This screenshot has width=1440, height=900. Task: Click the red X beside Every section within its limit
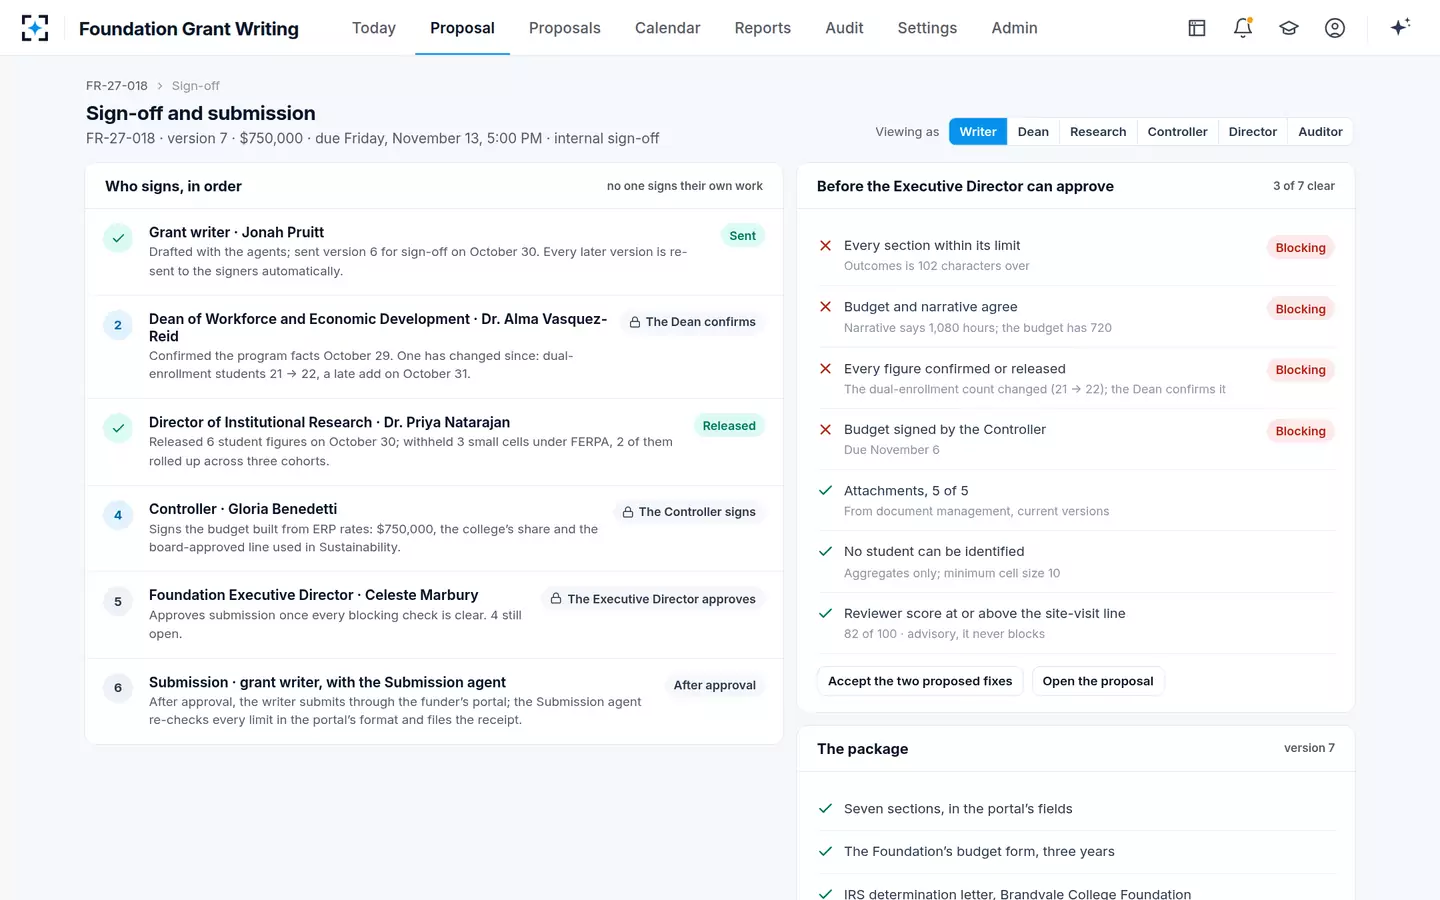(825, 245)
